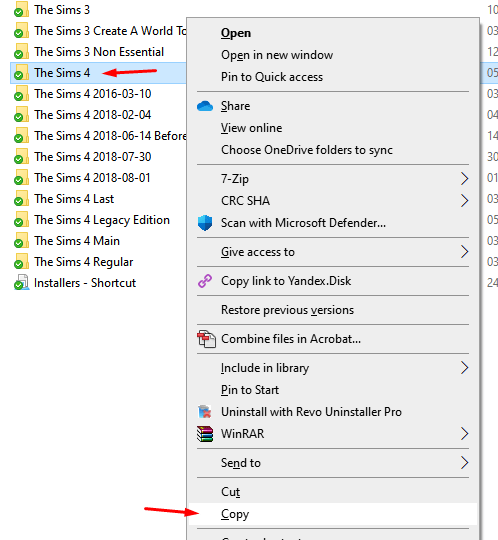This screenshot has height=540, width=498.
Task: Click the folder icon of The Sims 4 Regular
Action: coord(21,262)
